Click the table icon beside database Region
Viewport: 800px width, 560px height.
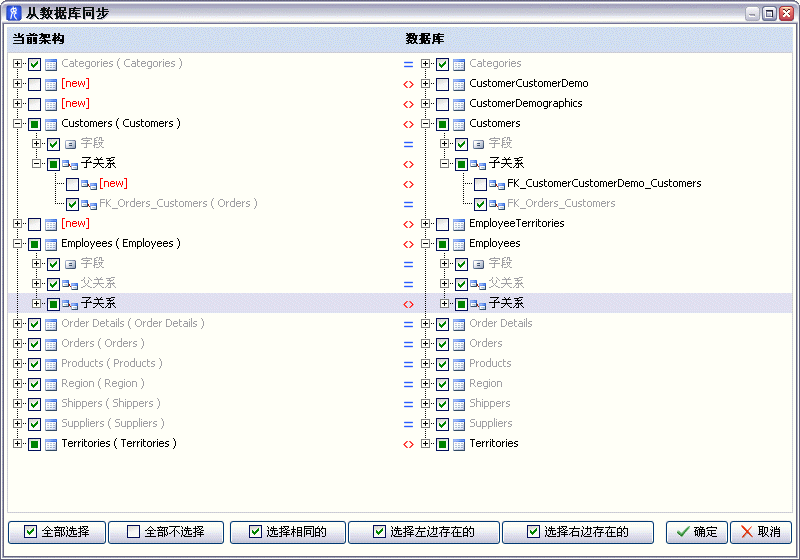459,384
